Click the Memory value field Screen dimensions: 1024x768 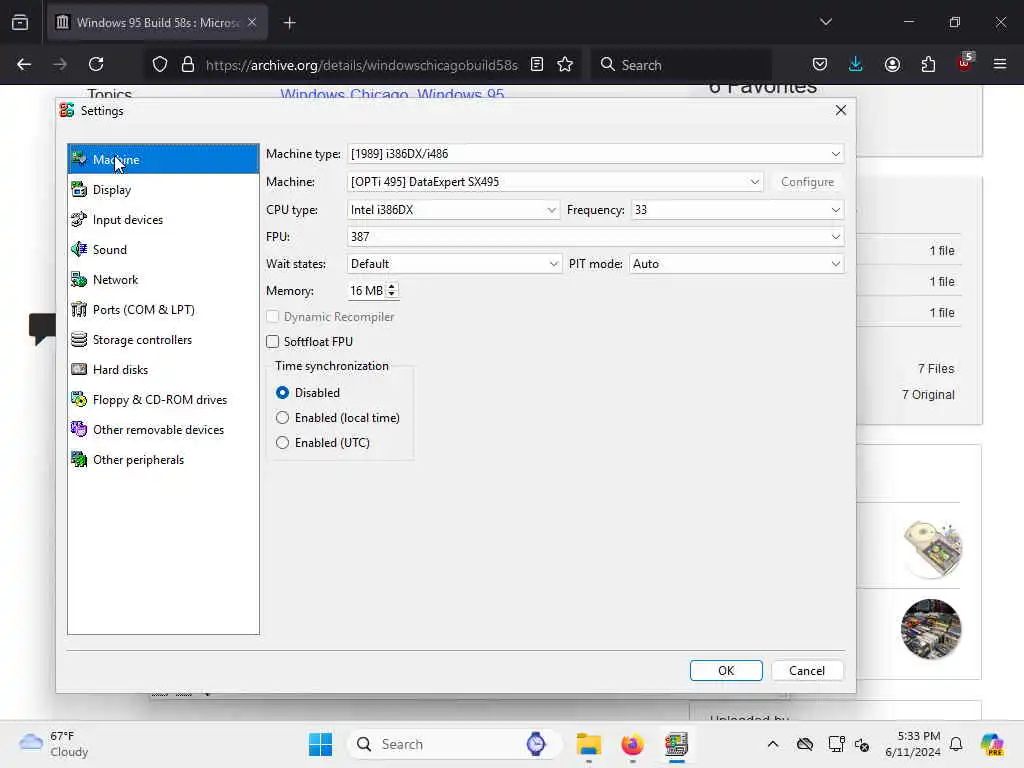[366, 291]
